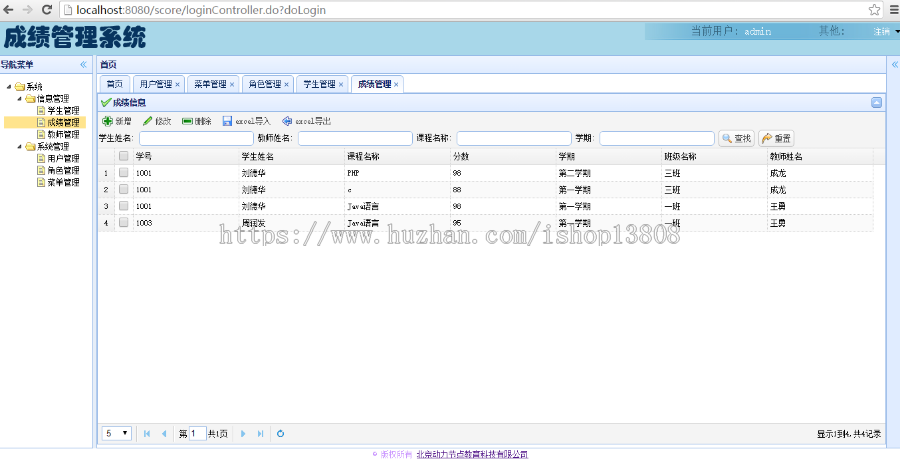Check the checkbox for row 4

[x=123, y=223]
